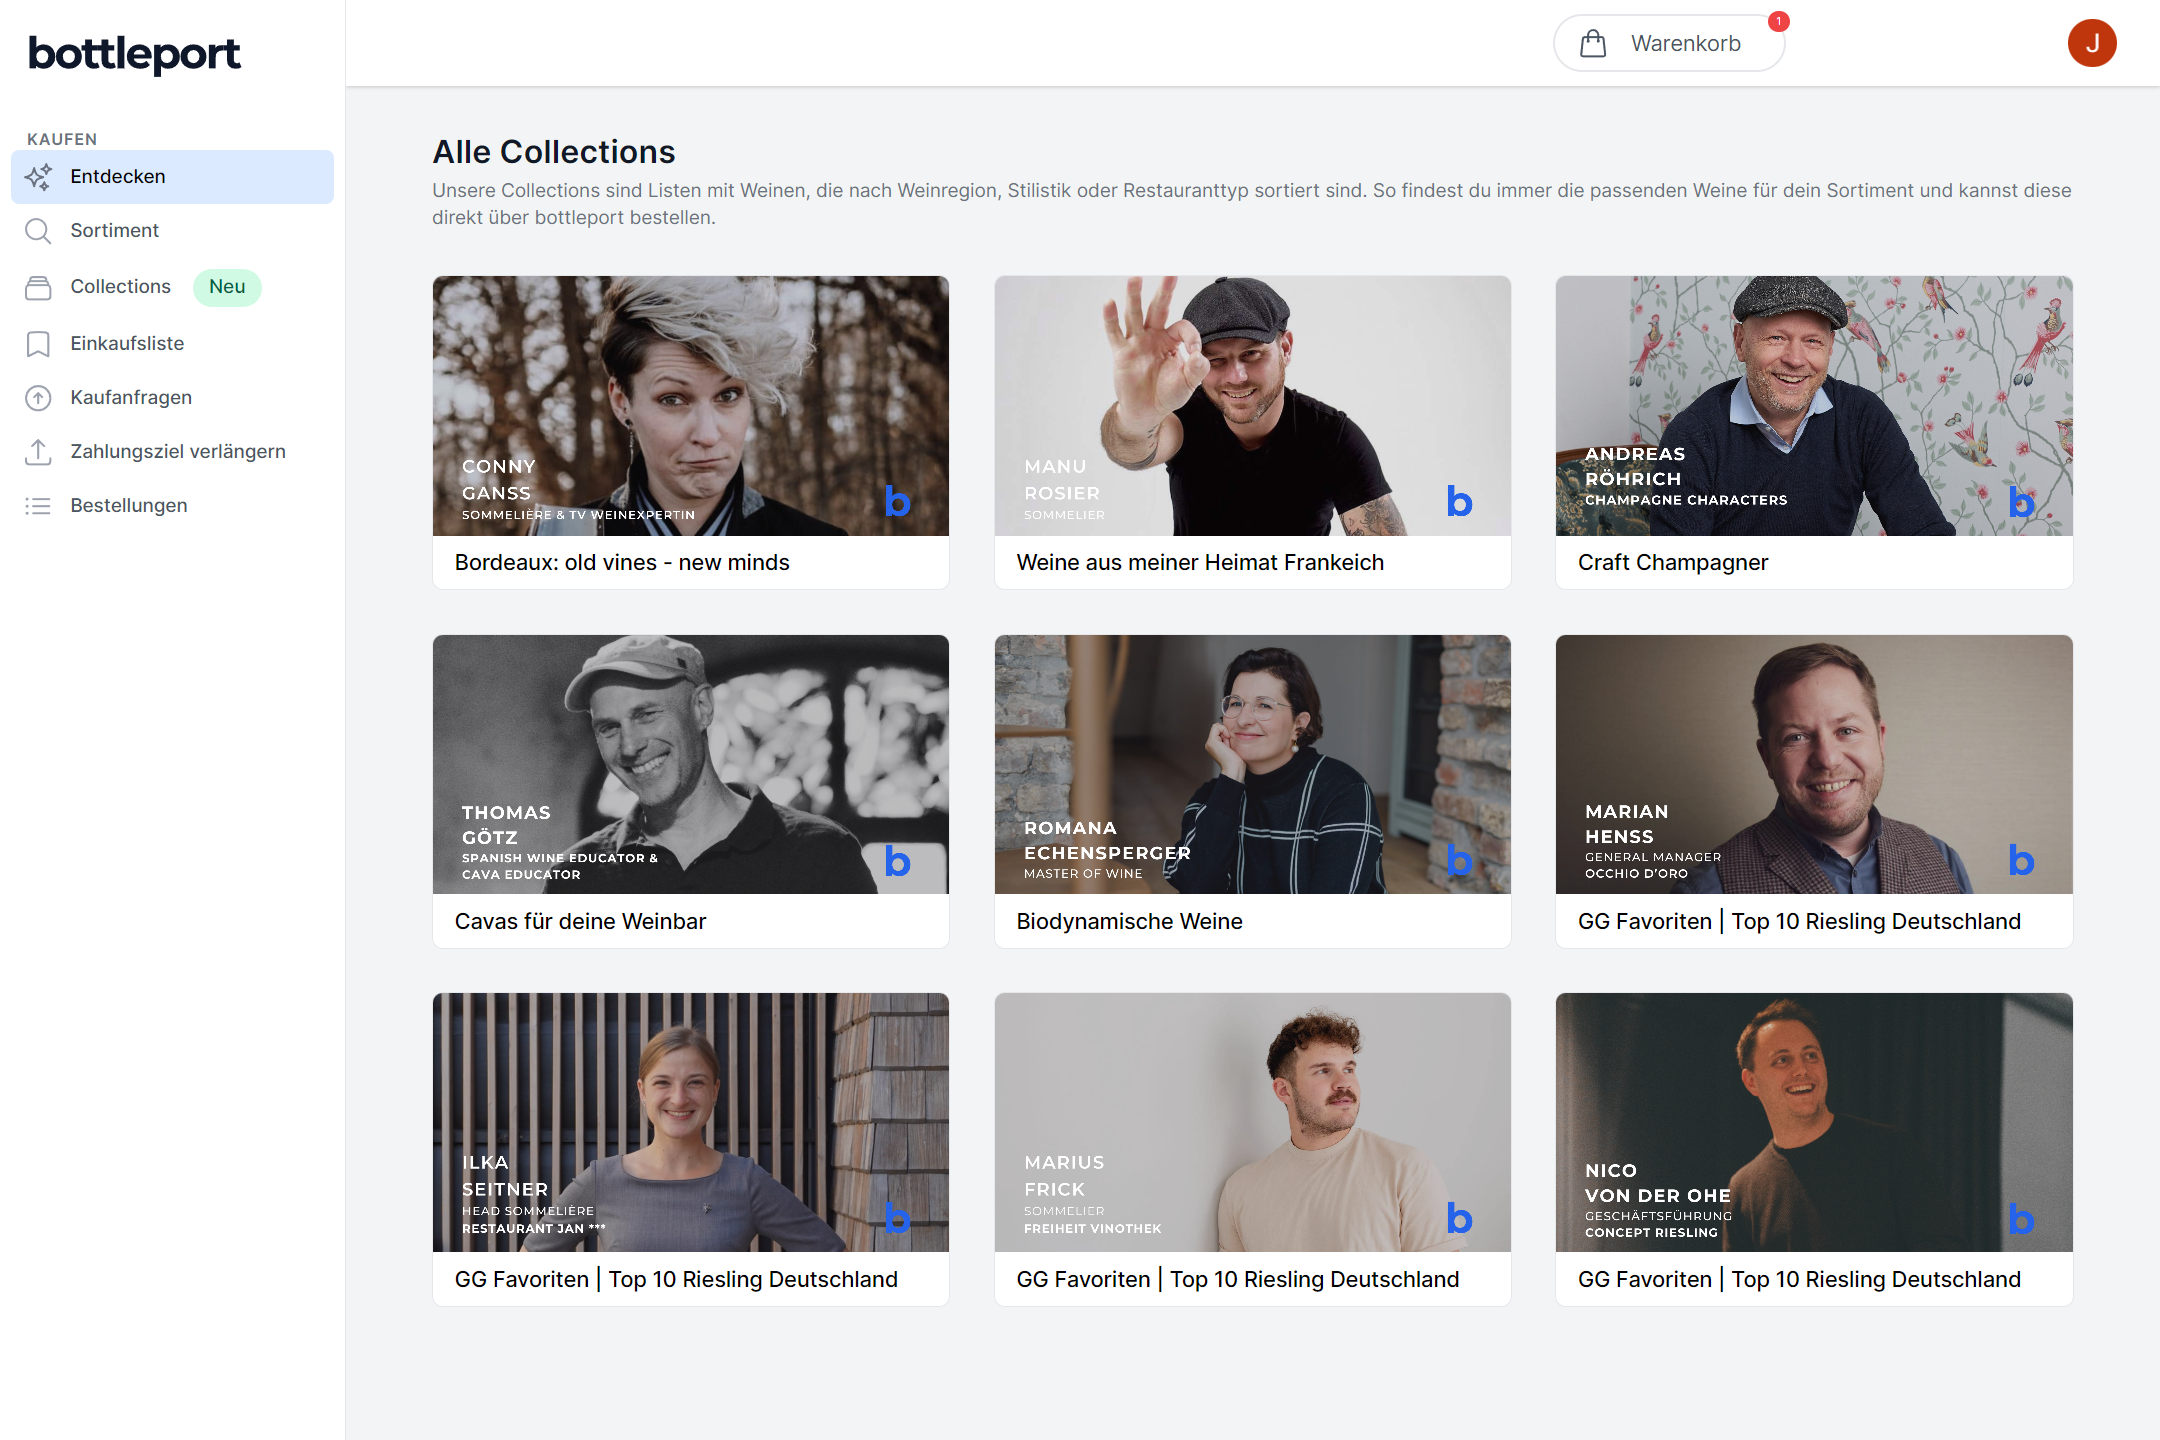Click Conny Ganss collection photo
This screenshot has width=2160, height=1440.
[691, 406]
